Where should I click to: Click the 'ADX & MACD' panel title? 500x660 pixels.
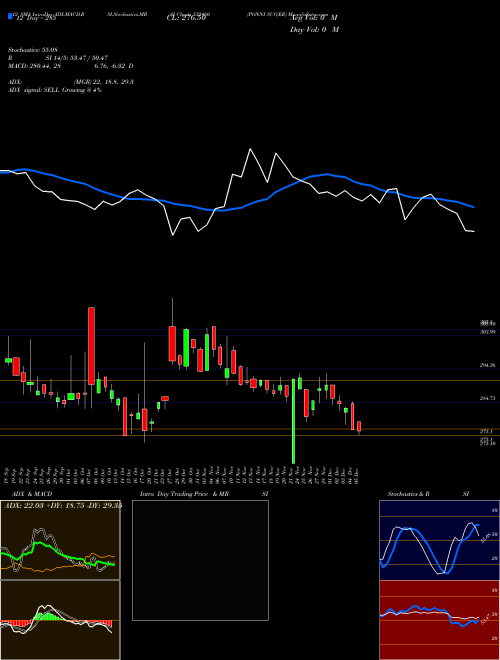32,494
